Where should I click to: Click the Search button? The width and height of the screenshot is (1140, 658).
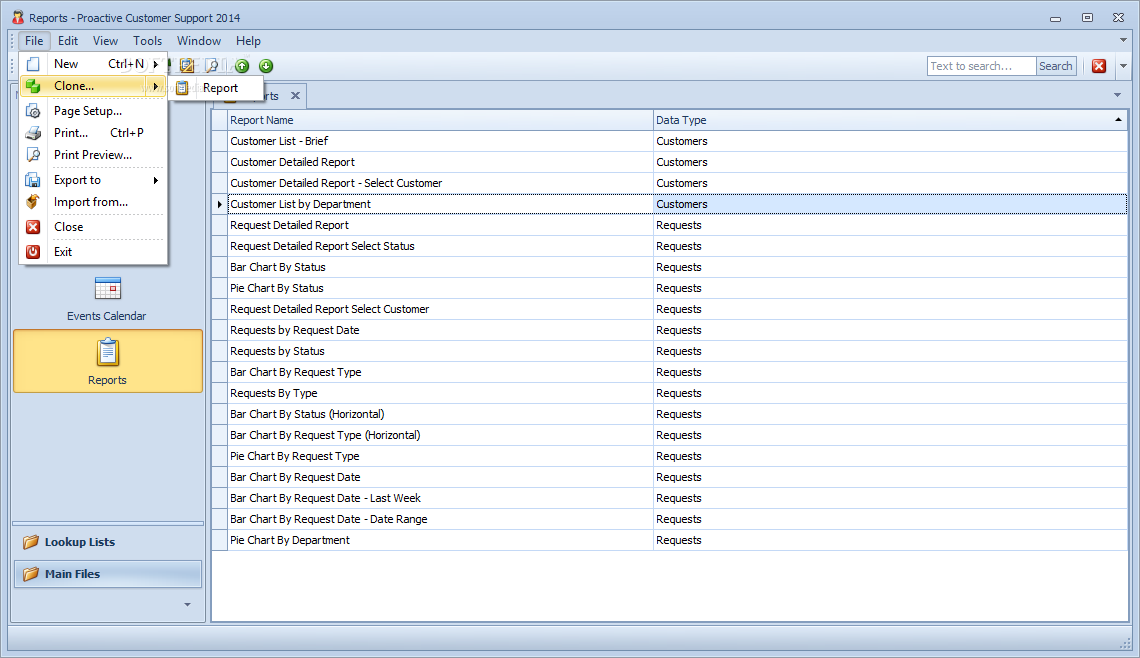(1056, 66)
